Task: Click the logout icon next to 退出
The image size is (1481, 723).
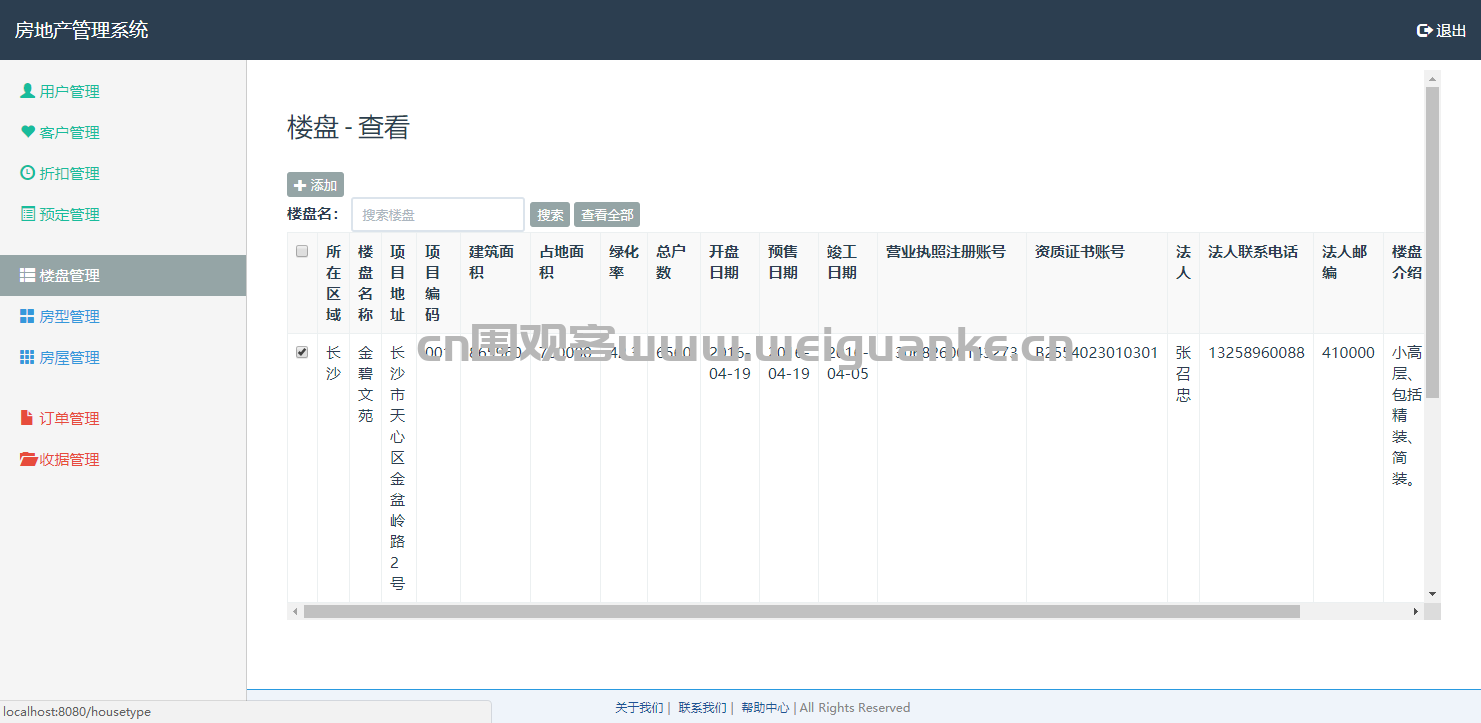Action: tap(1425, 31)
